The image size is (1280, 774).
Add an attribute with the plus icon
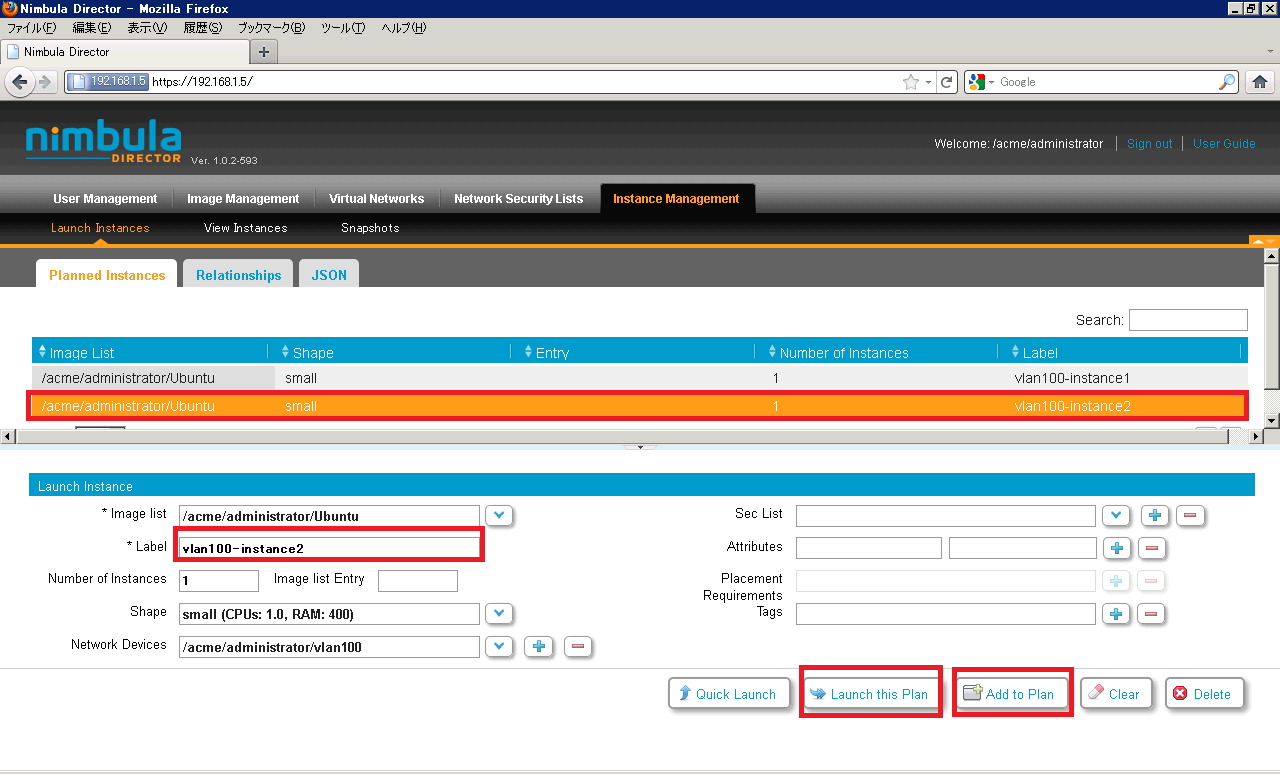point(1117,548)
